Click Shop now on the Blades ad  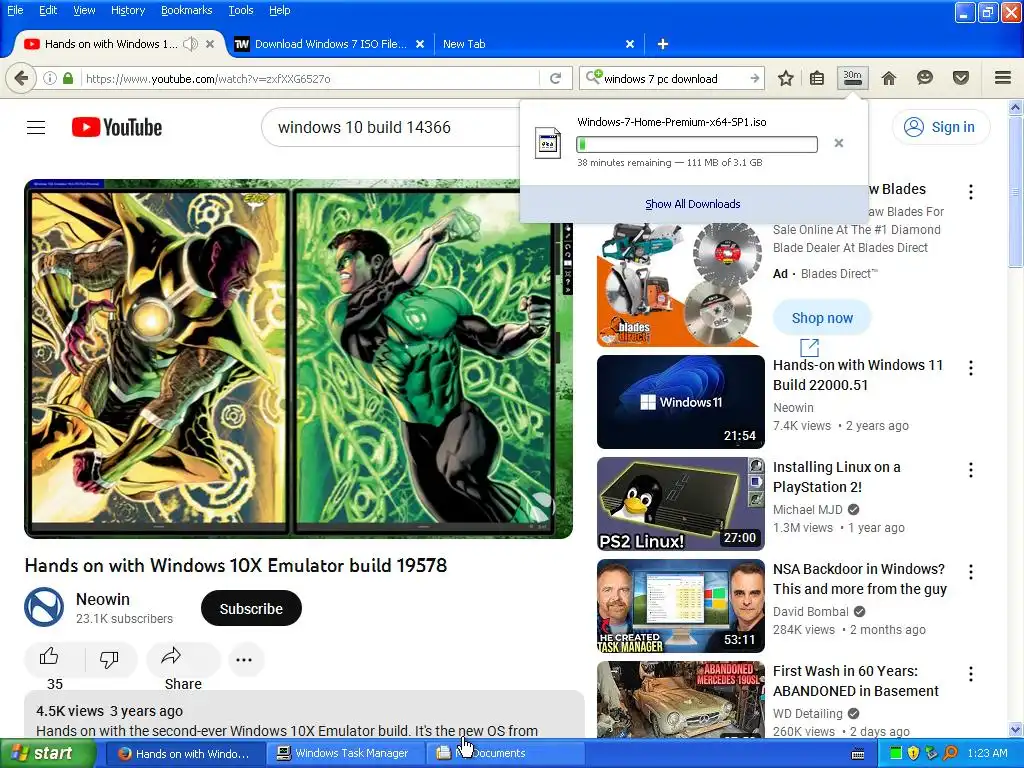tap(822, 318)
